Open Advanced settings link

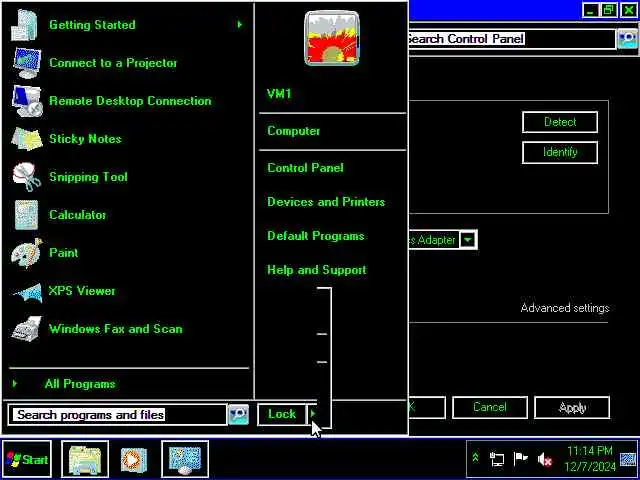(565, 308)
